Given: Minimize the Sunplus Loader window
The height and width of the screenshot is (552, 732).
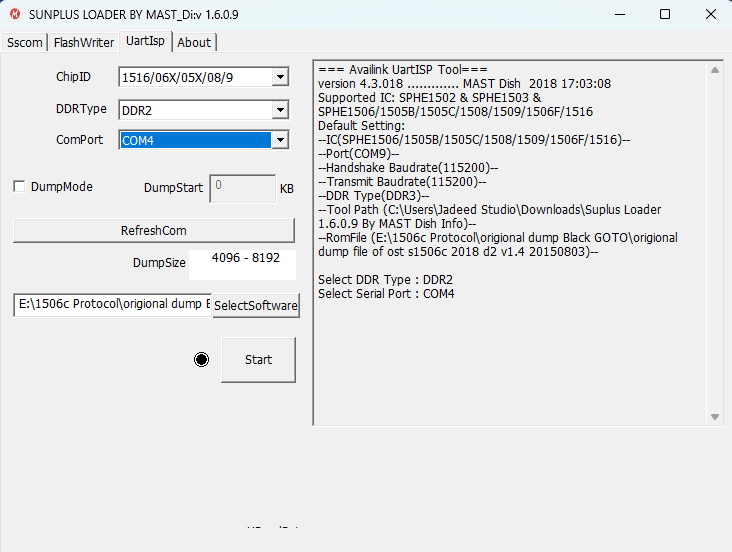Looking at the screenshot, I should click(x=620, y=14).
